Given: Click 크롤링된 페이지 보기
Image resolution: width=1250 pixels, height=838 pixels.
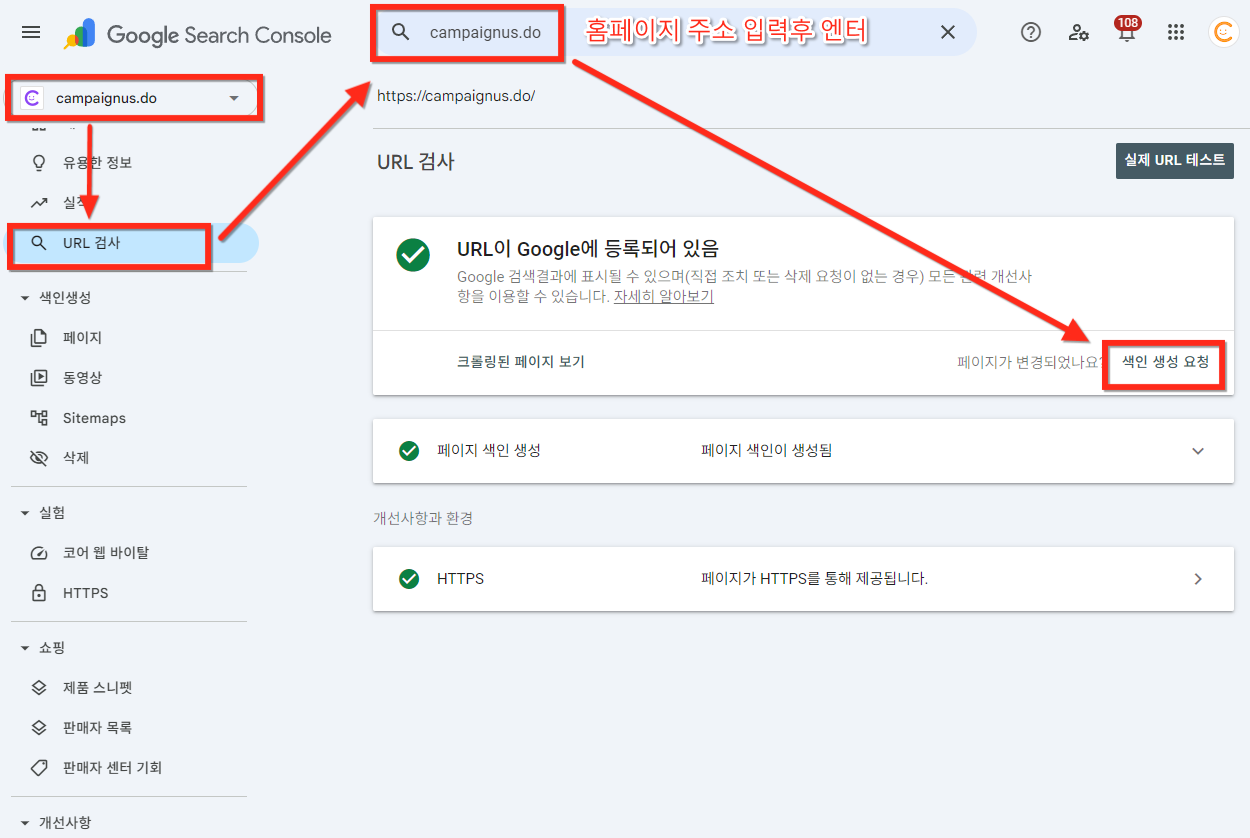Looking at the screenshot, I should coord(520,362).
